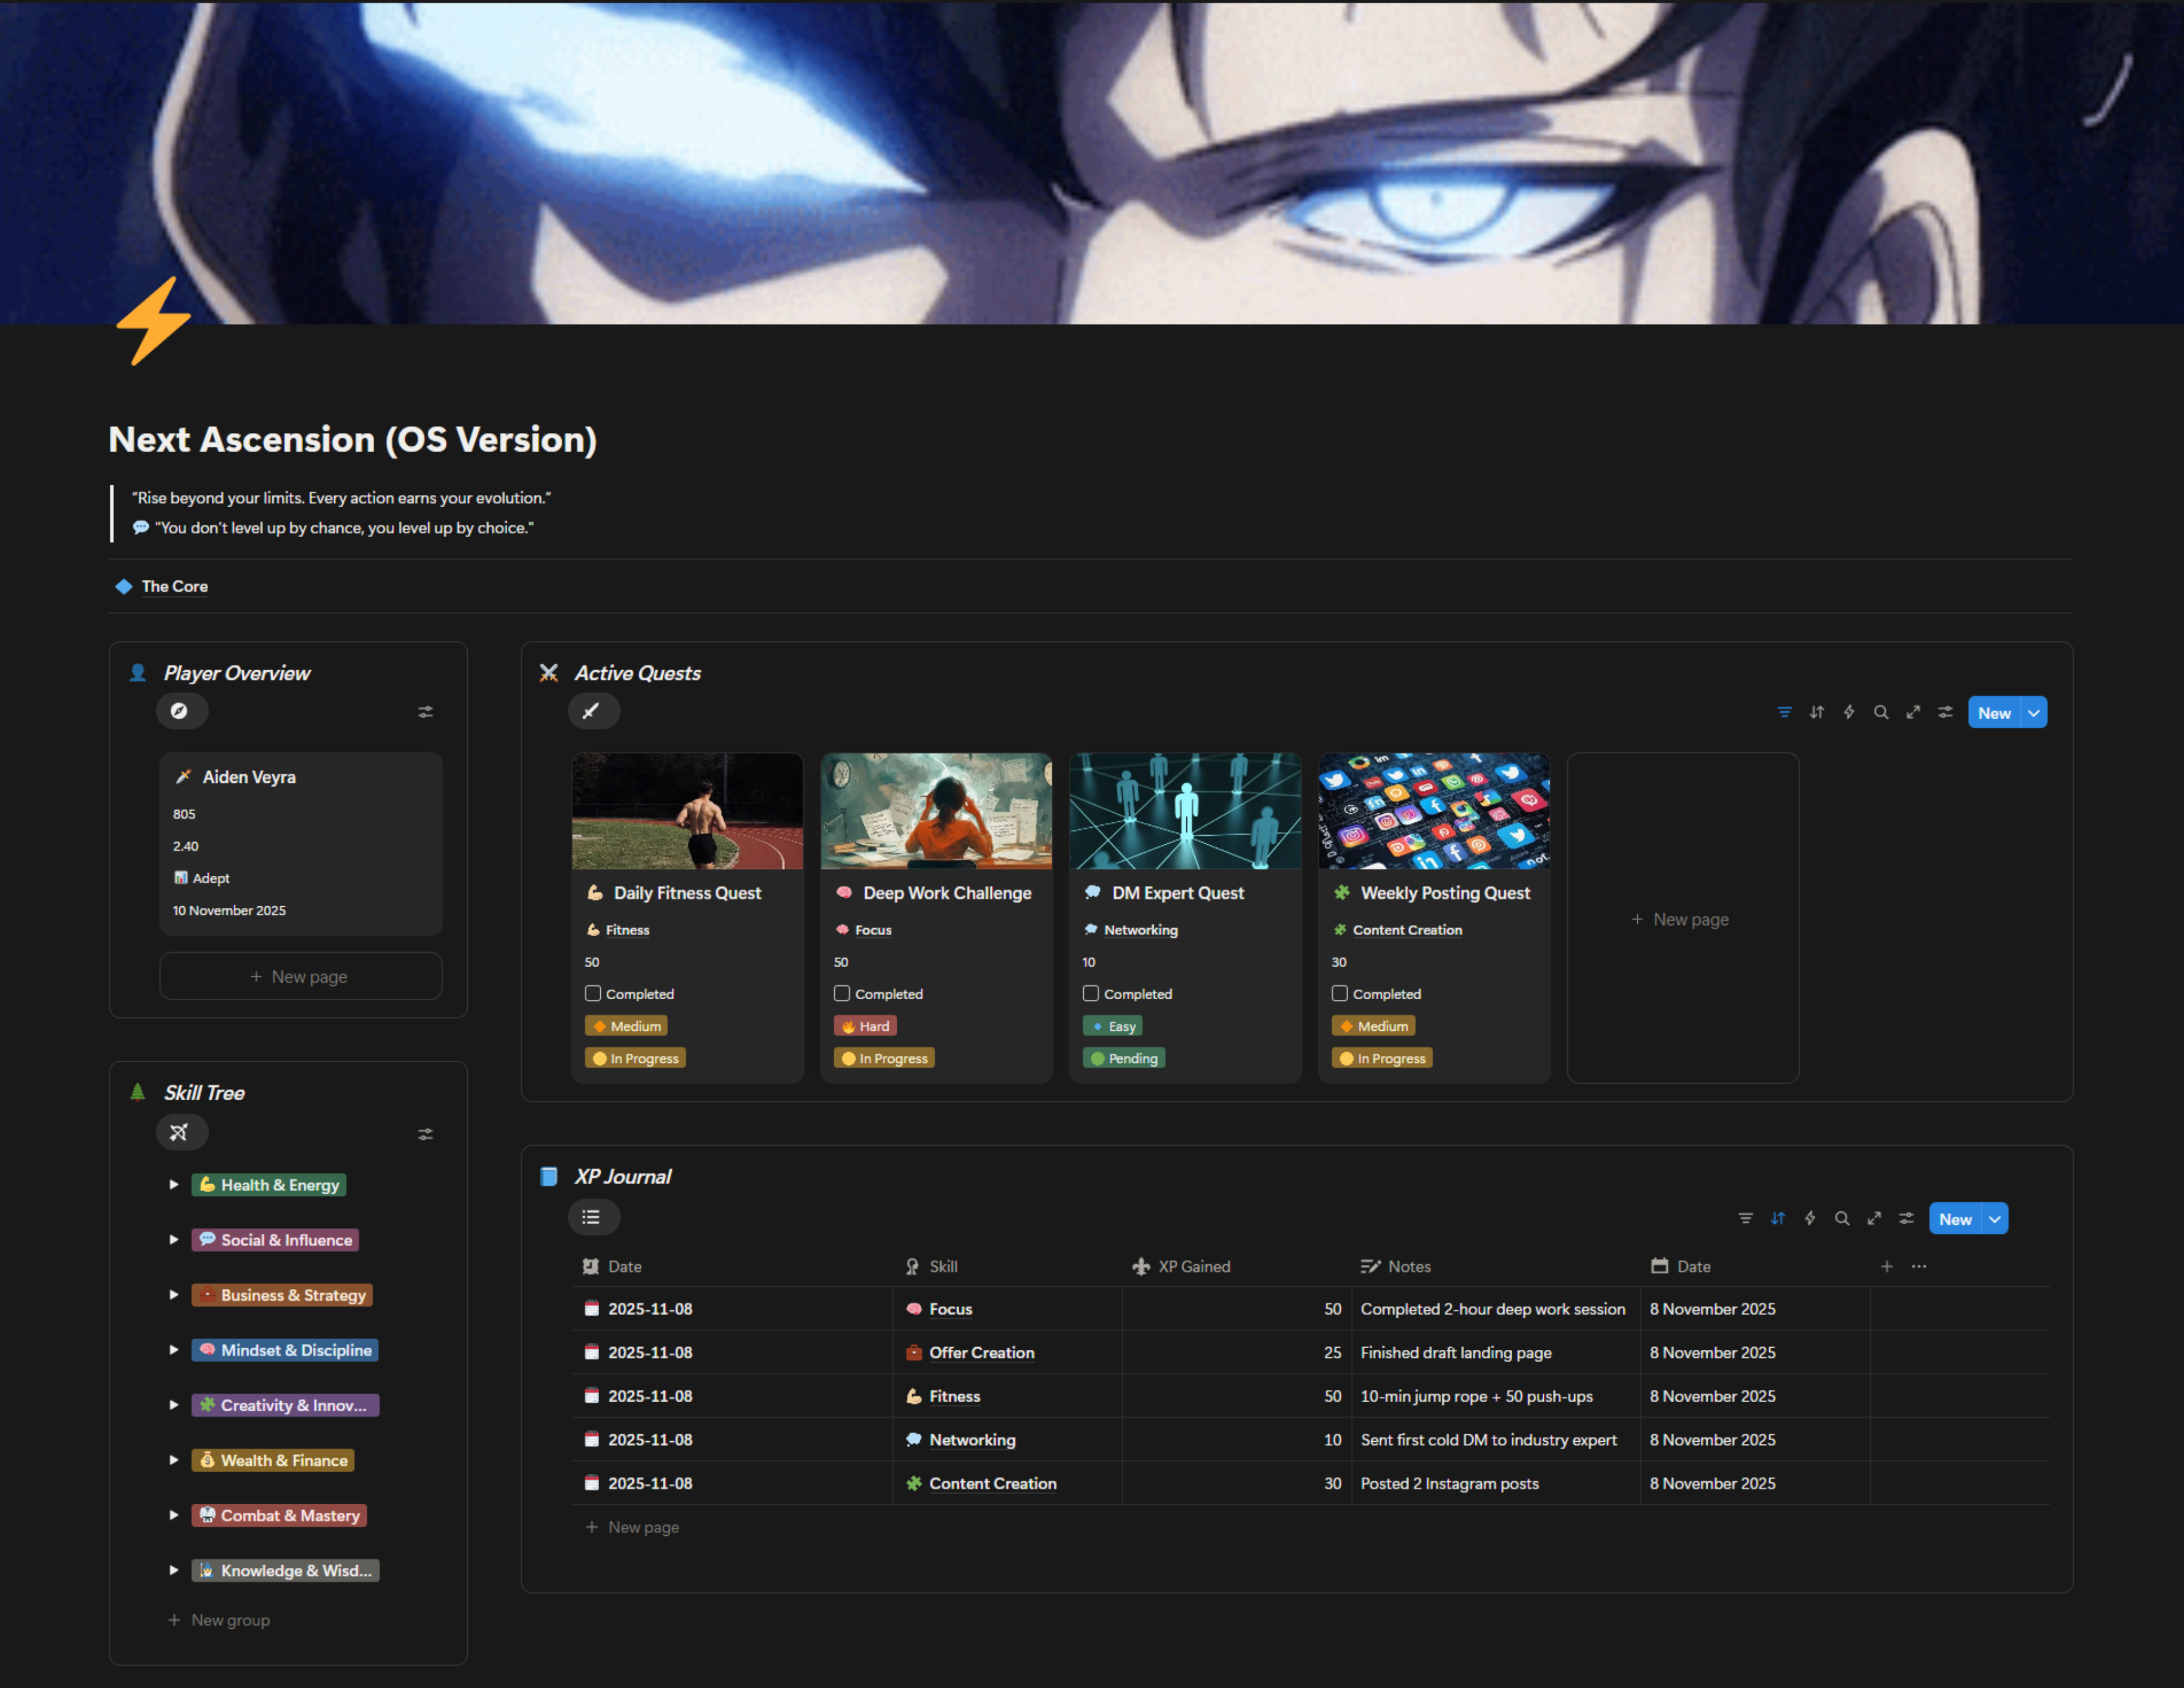
Task: Open view settings icon in Player Overview
Action: 425,712
